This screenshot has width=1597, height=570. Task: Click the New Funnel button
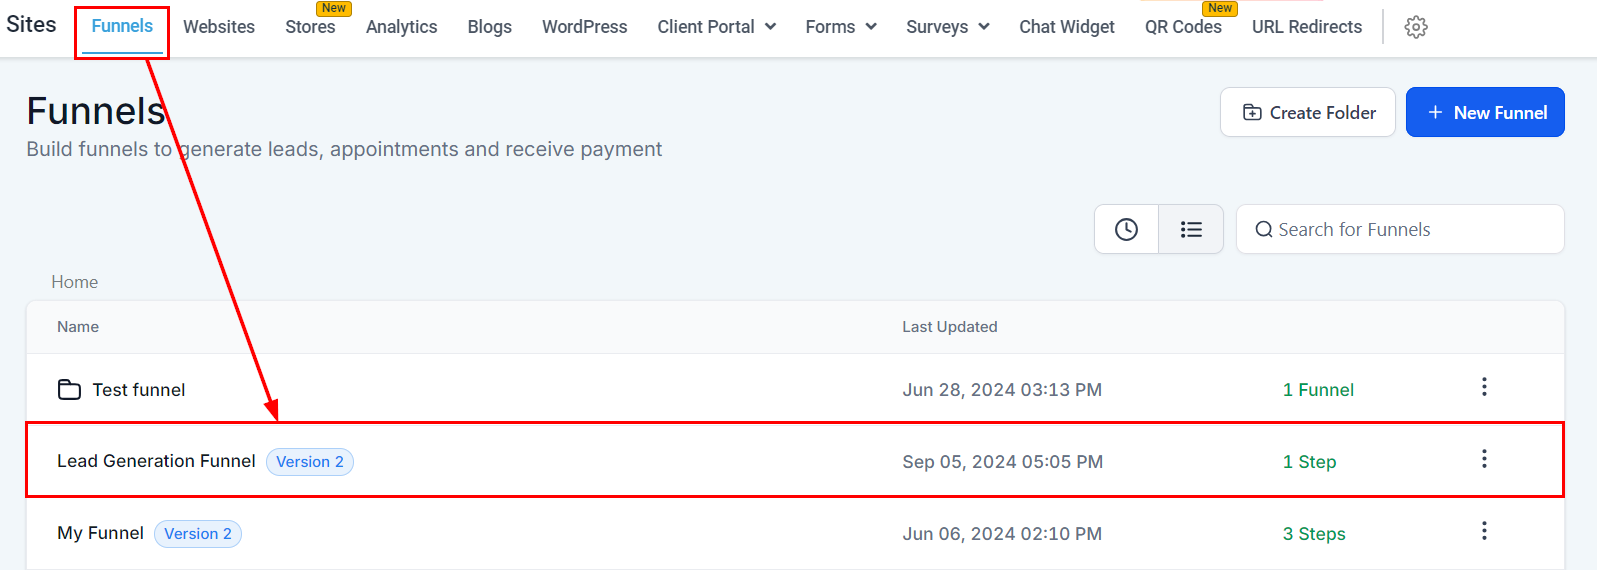[x=1485, y=112]
